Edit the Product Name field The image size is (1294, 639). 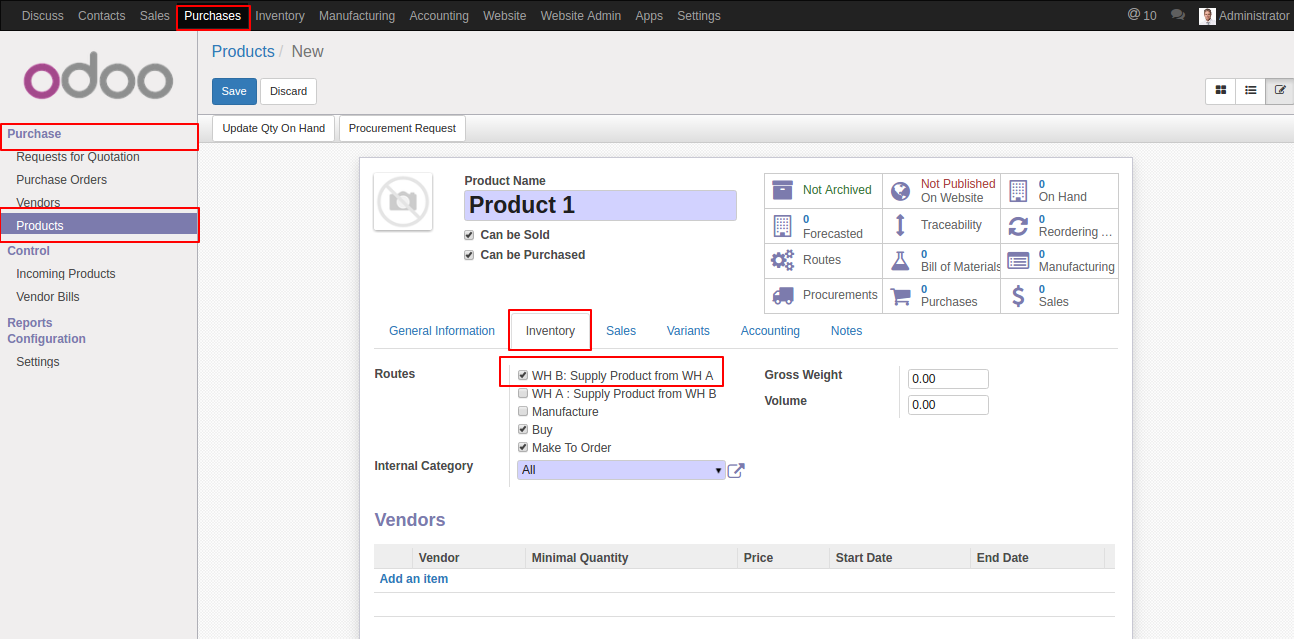pos(600,205)
